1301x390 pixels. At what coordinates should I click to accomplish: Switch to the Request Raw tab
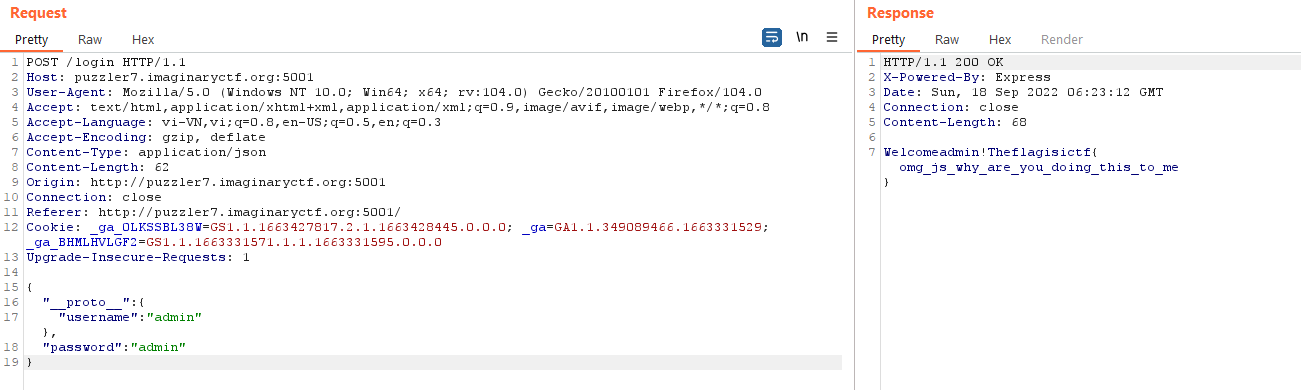pyautogui.click(x=90, y=40)
